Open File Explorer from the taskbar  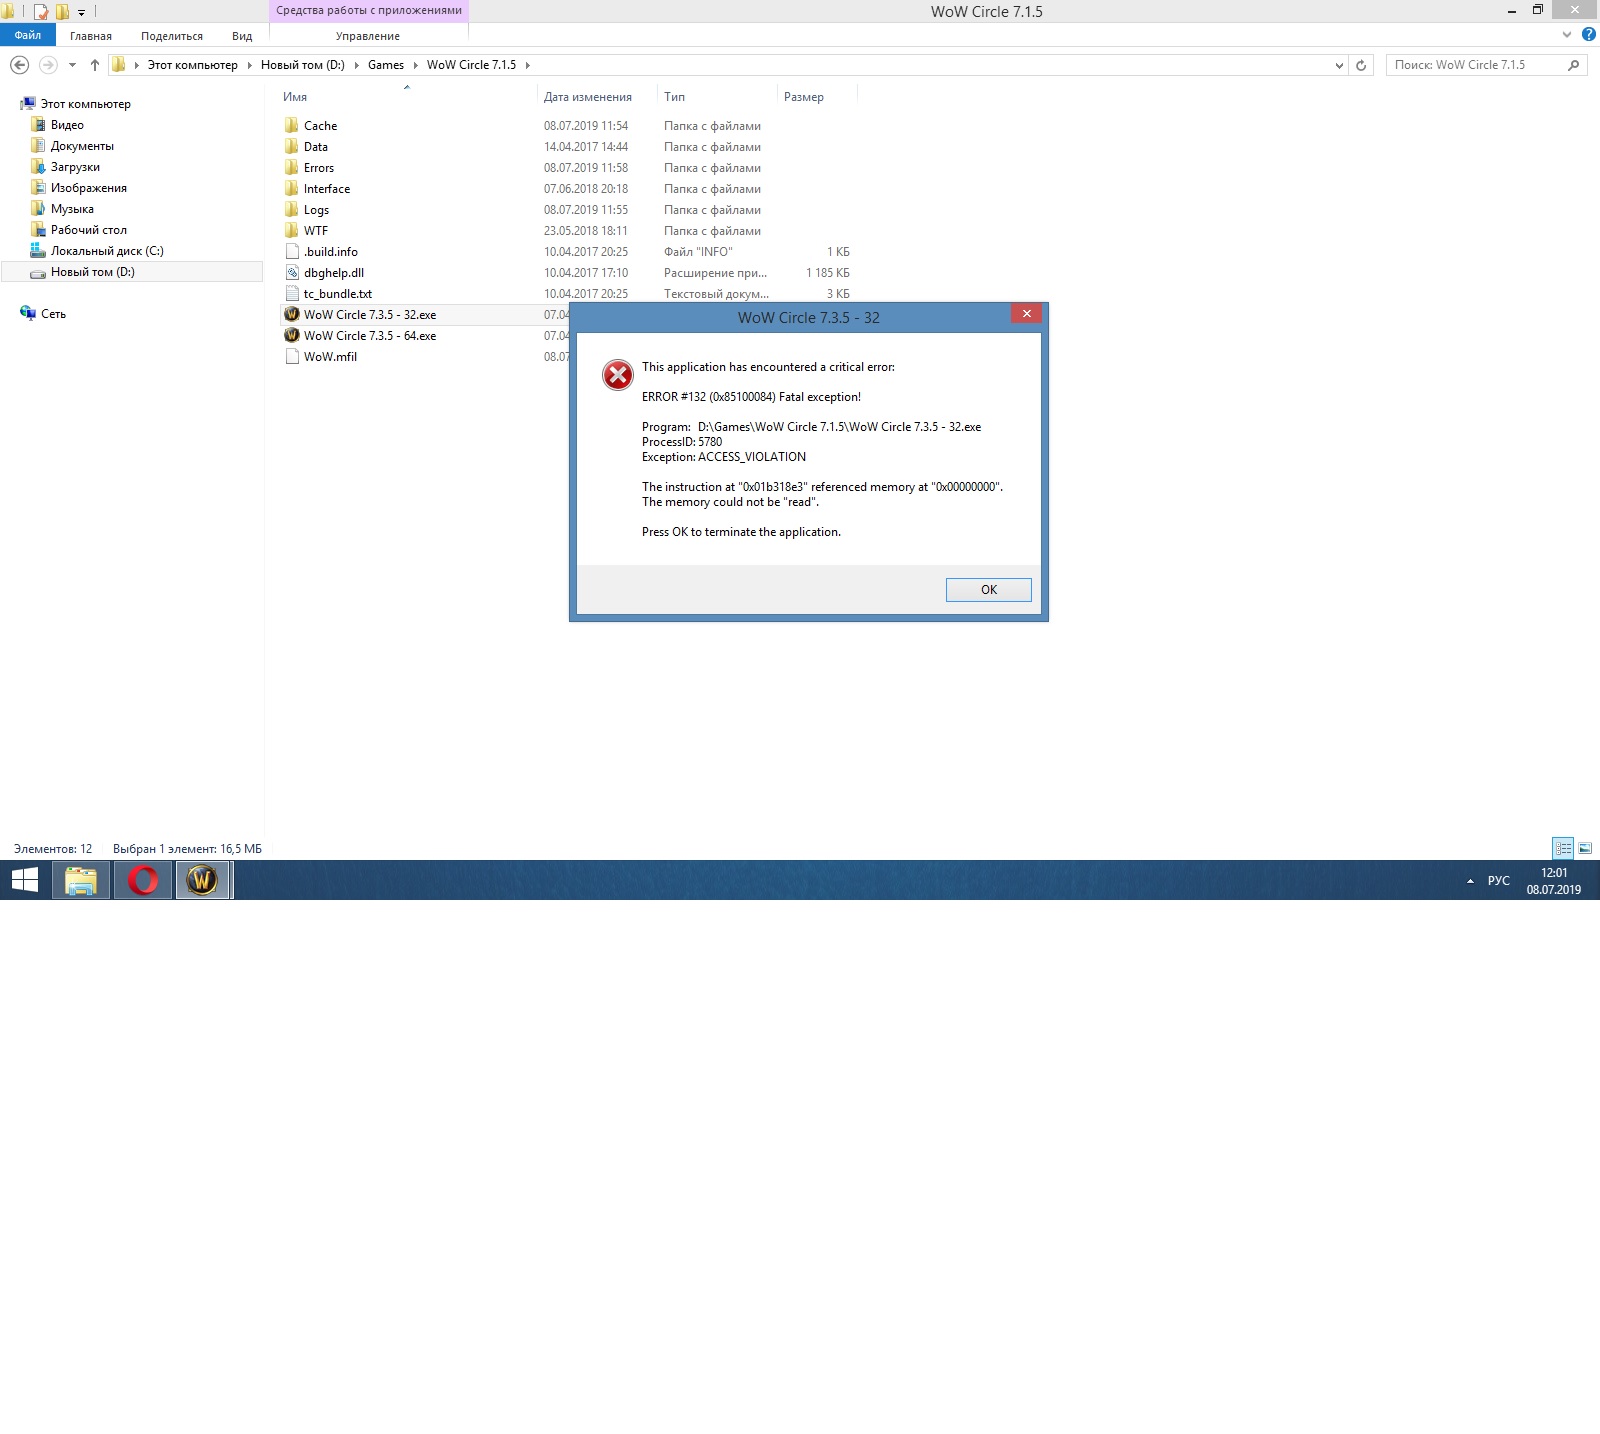81,880
